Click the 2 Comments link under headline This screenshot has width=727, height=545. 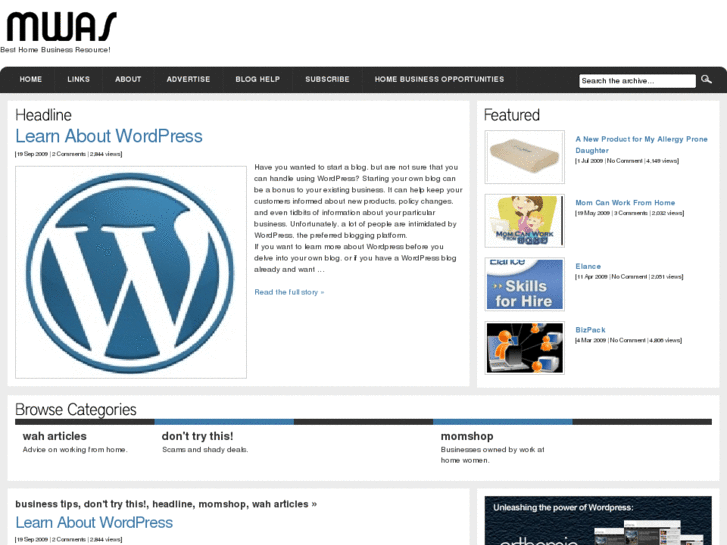tap(69, 154)
